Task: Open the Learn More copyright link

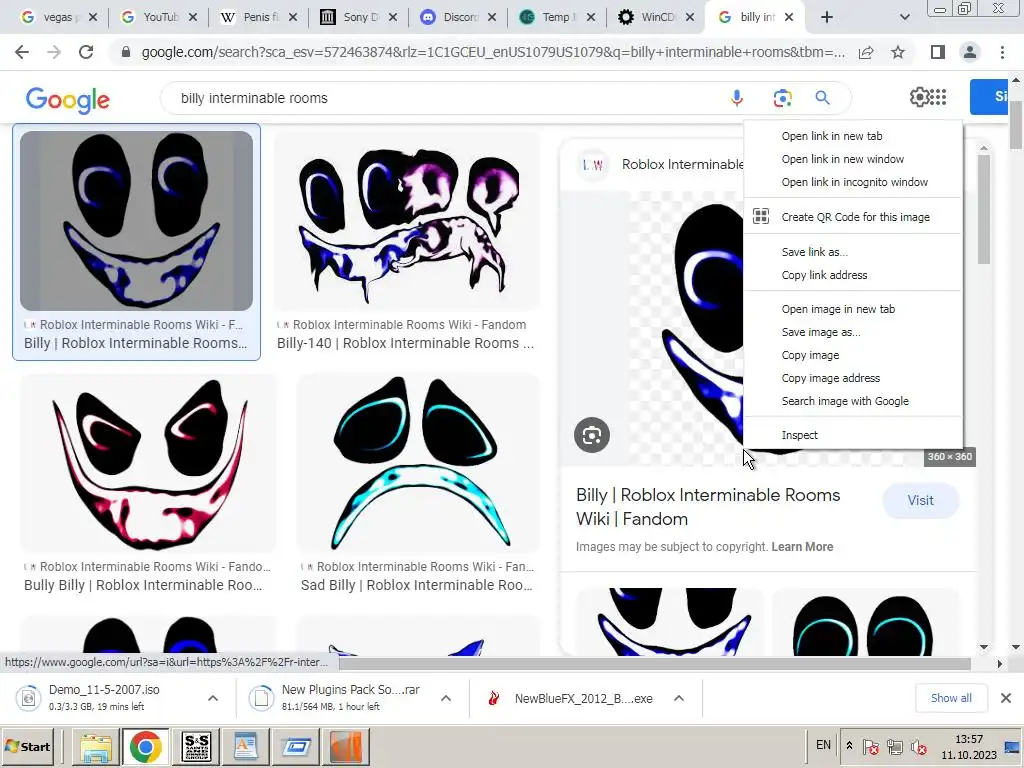Action: click(802, 547)
